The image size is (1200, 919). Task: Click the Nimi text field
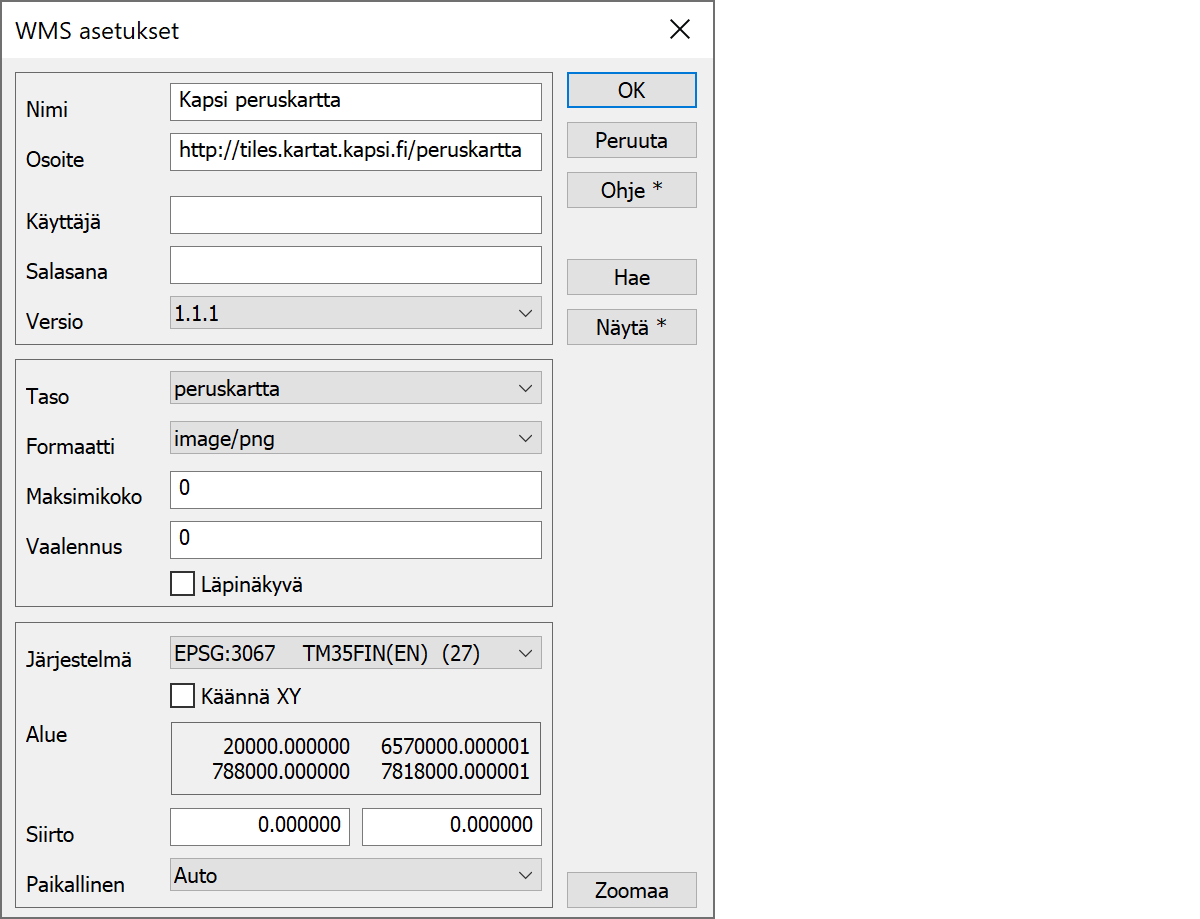(x=355, y=101)
